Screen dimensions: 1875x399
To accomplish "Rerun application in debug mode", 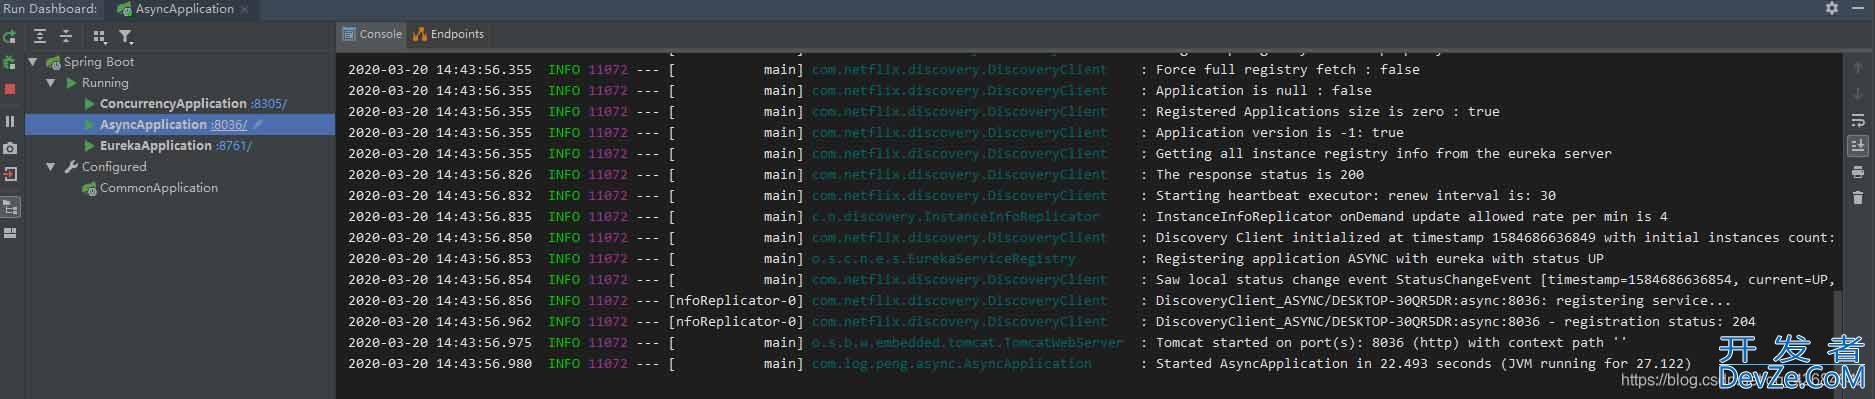I will tap(10, 63).
